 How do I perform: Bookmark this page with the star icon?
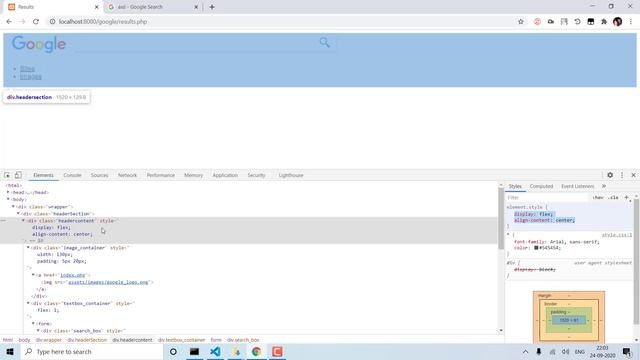coord(520,22)
